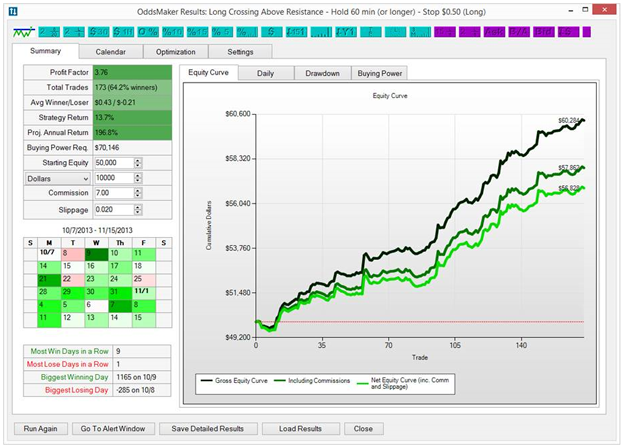The height and width of the screenshot is (448, 625).
Task: Select the white day 6 Wednesday cell
Action: [96, 307]
